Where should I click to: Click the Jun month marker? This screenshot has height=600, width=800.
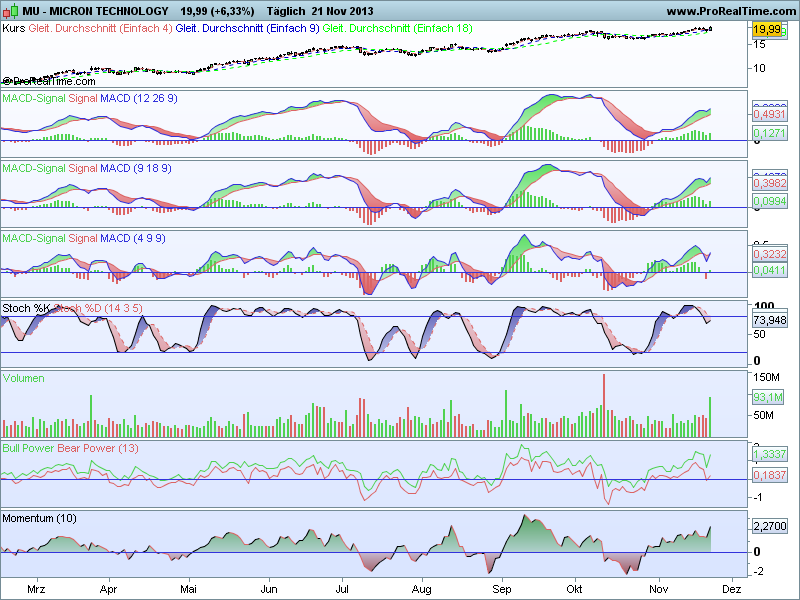269,589
